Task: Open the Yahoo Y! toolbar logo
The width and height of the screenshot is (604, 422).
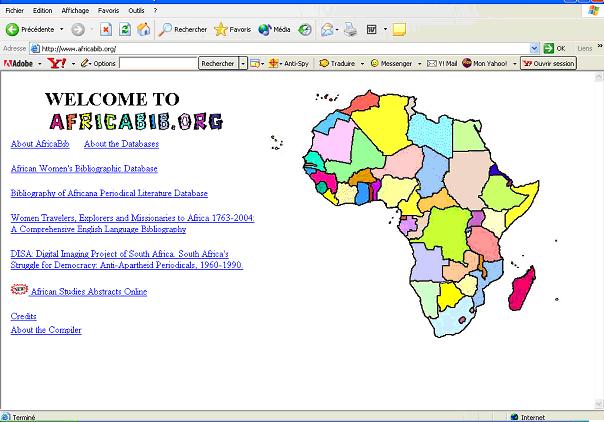Action: 56,63
